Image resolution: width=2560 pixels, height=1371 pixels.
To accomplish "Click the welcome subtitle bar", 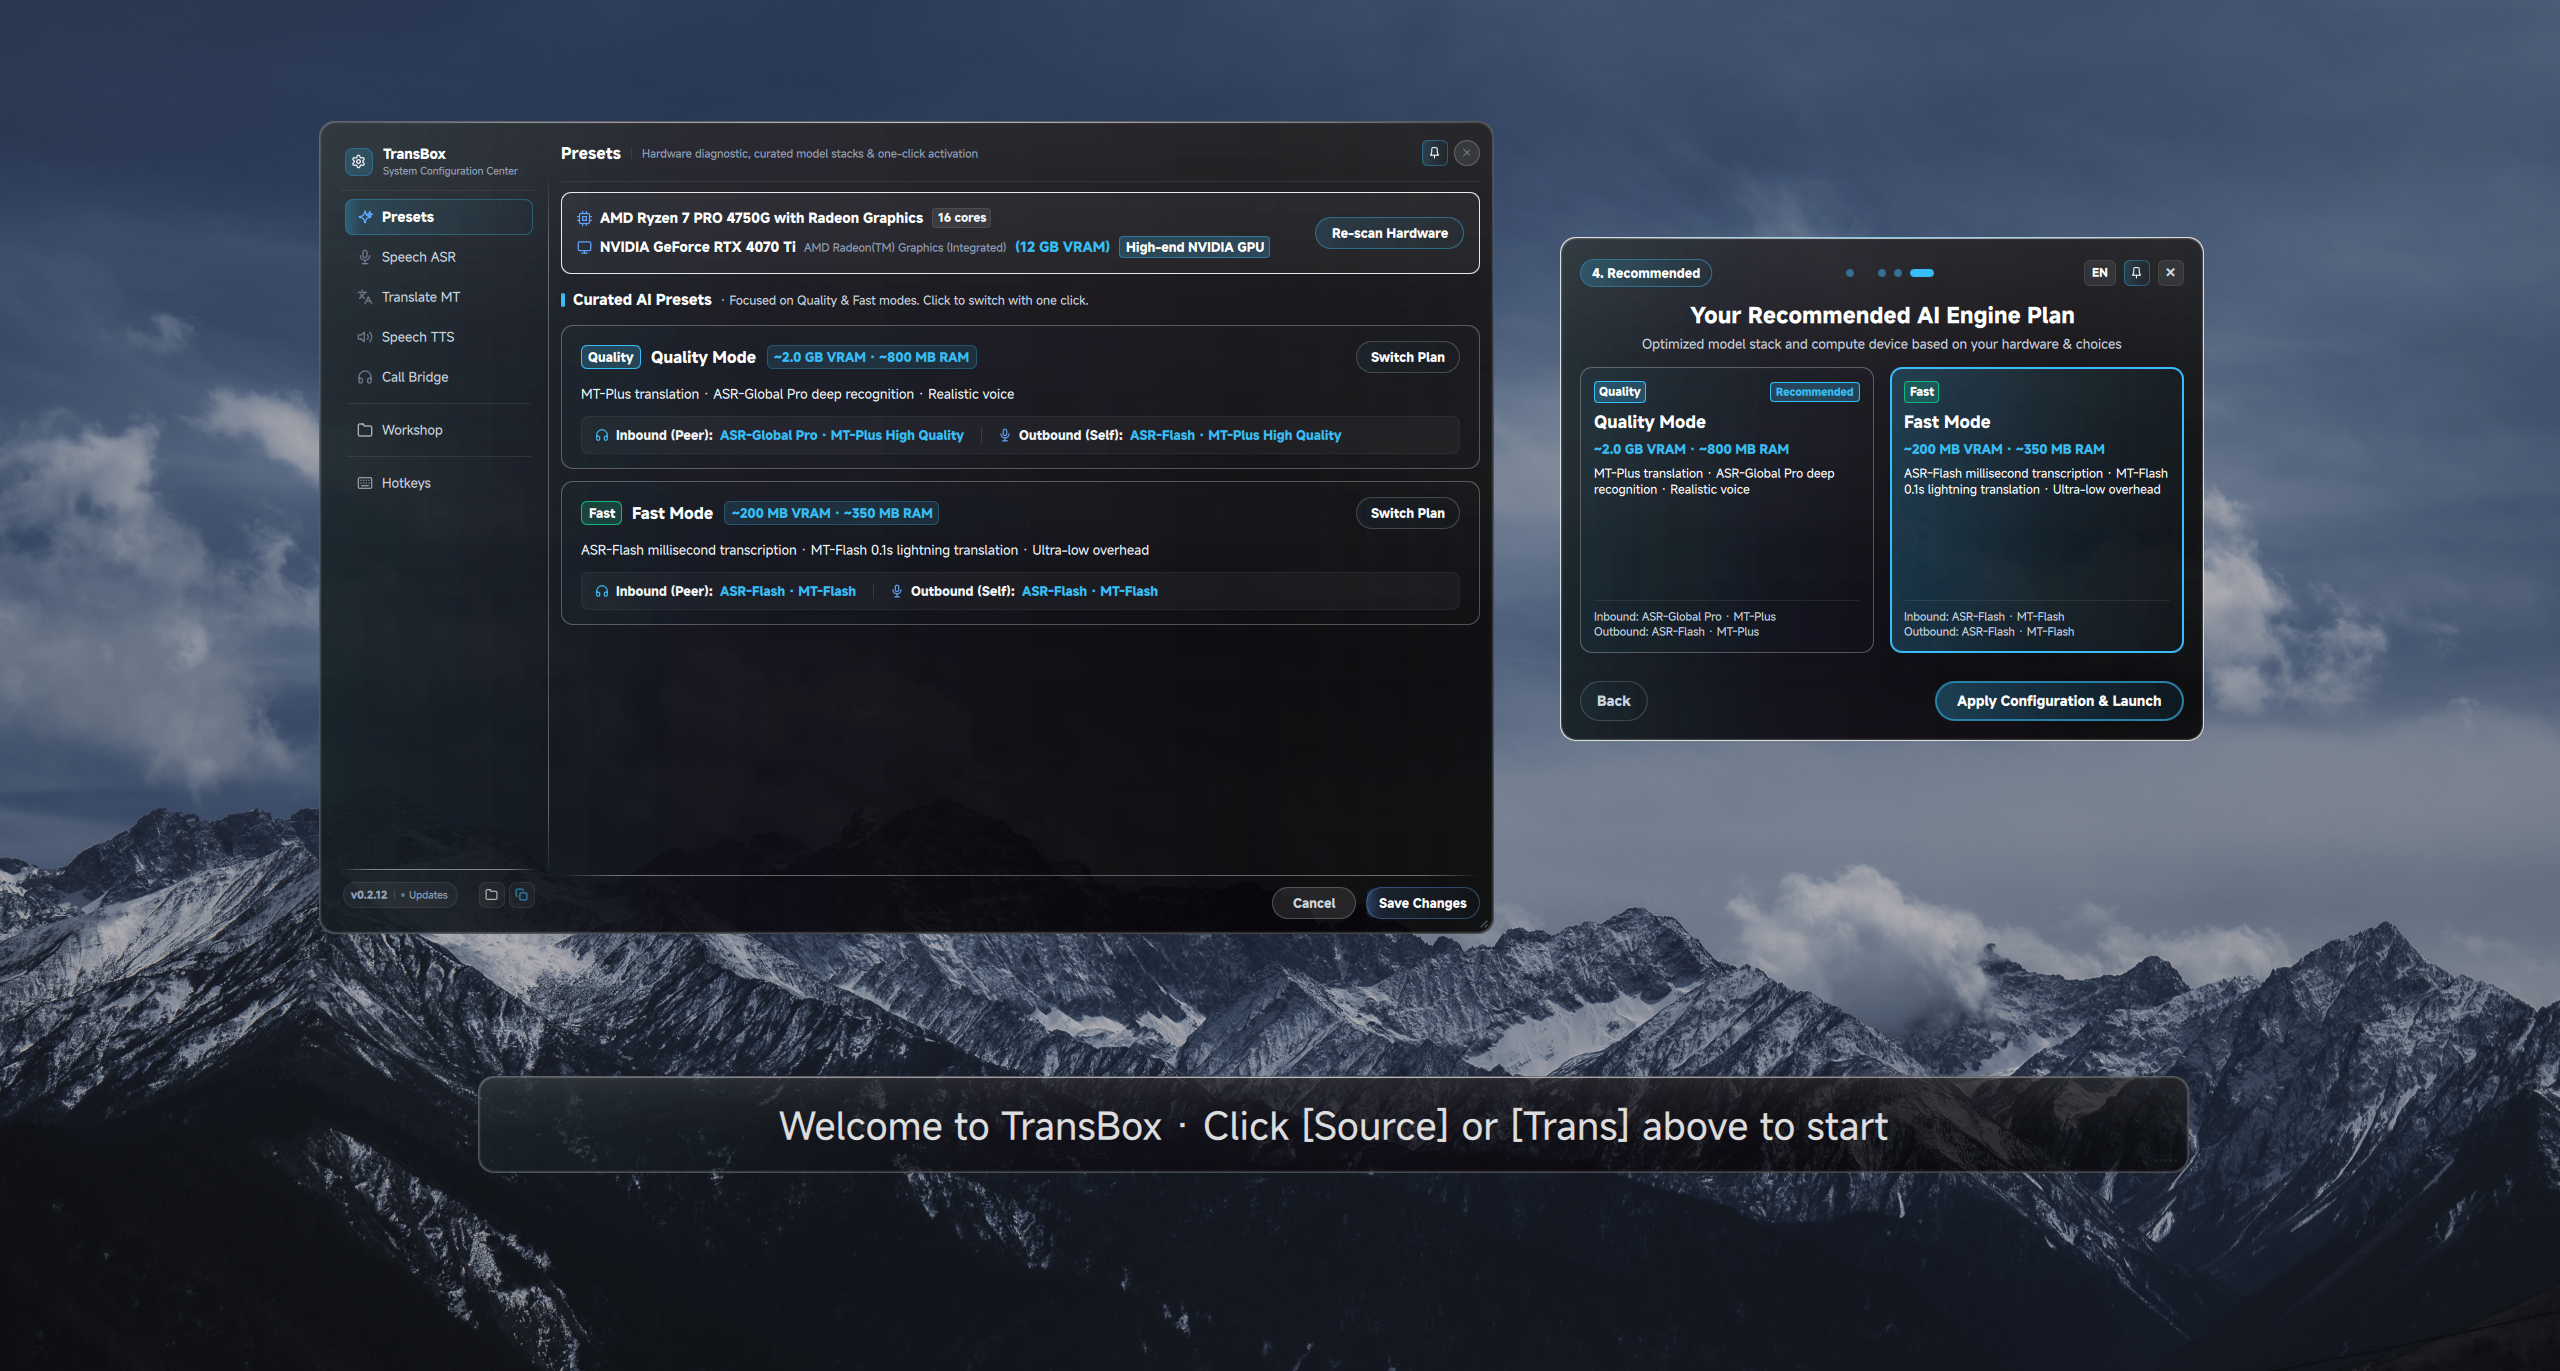I will pos(1333,1125).
